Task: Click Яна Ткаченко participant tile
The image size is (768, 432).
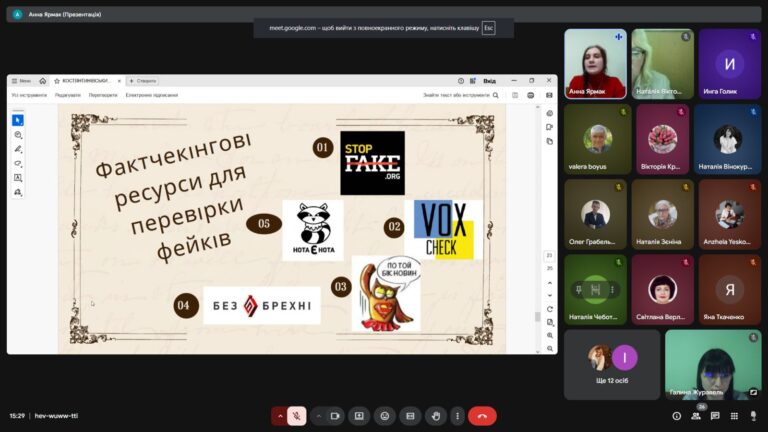Action: [x=729, y=289]
